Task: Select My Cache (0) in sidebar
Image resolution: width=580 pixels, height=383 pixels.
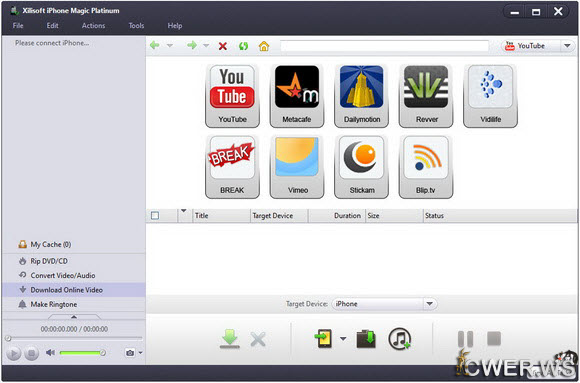Action: click(74, 244)
